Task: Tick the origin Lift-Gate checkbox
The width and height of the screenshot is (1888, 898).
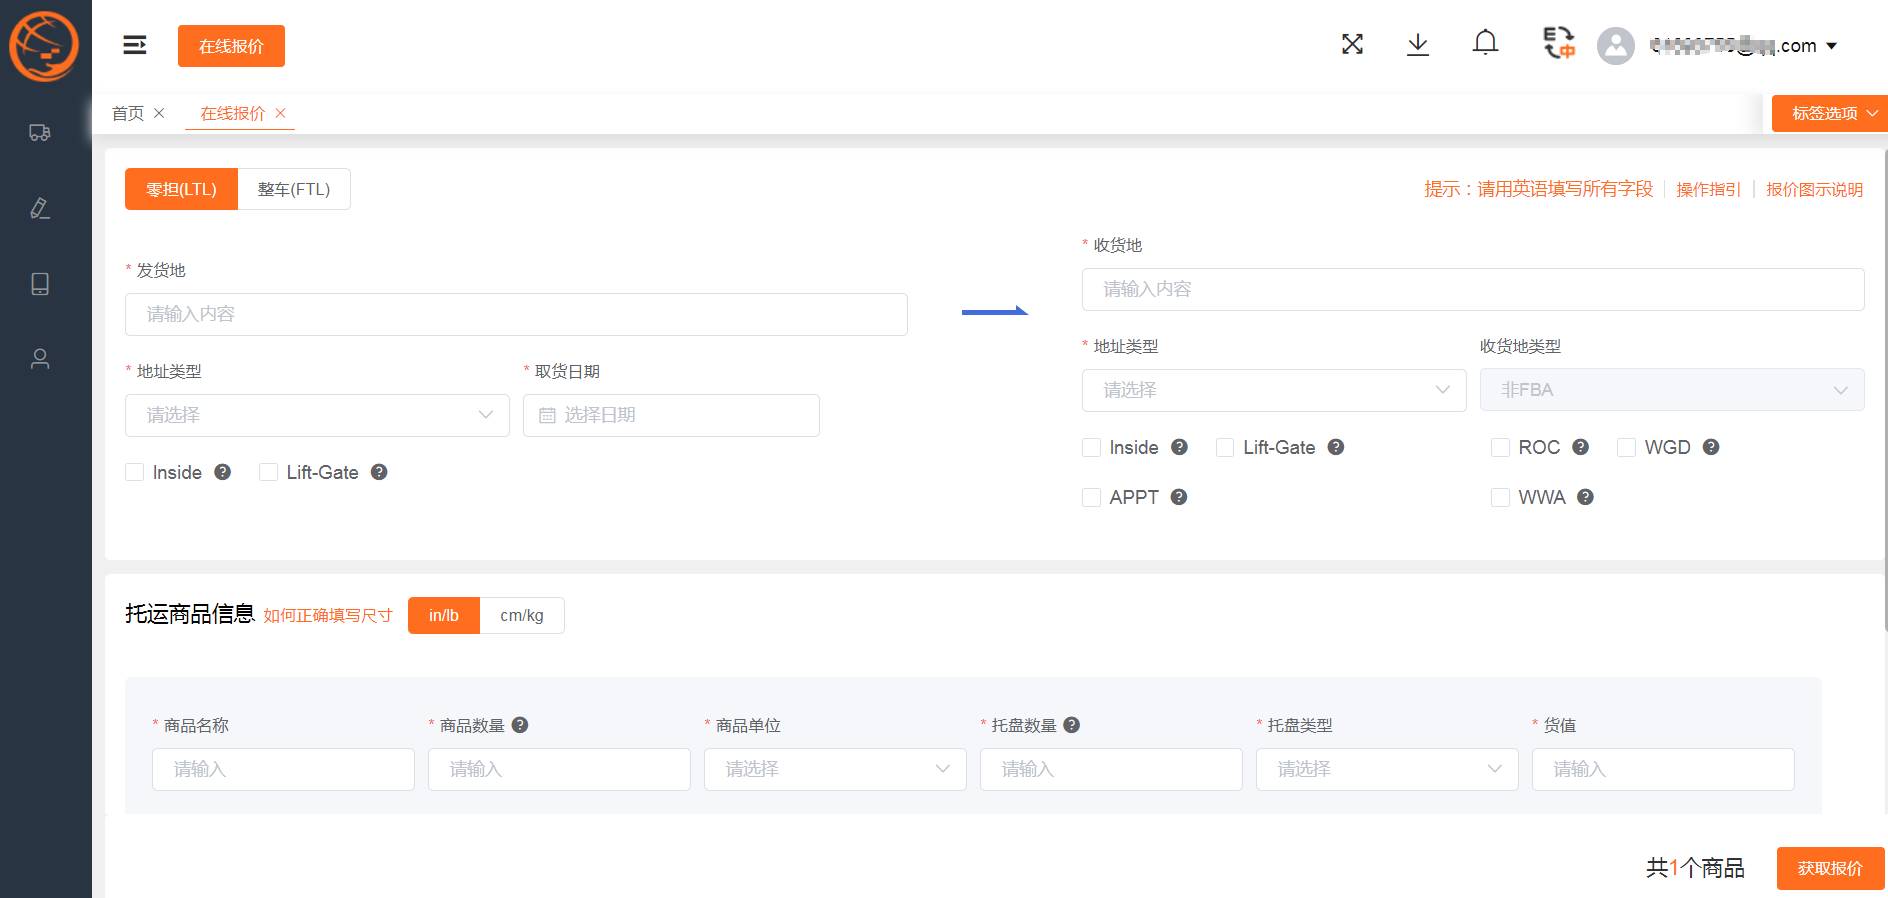Action: 268,472
